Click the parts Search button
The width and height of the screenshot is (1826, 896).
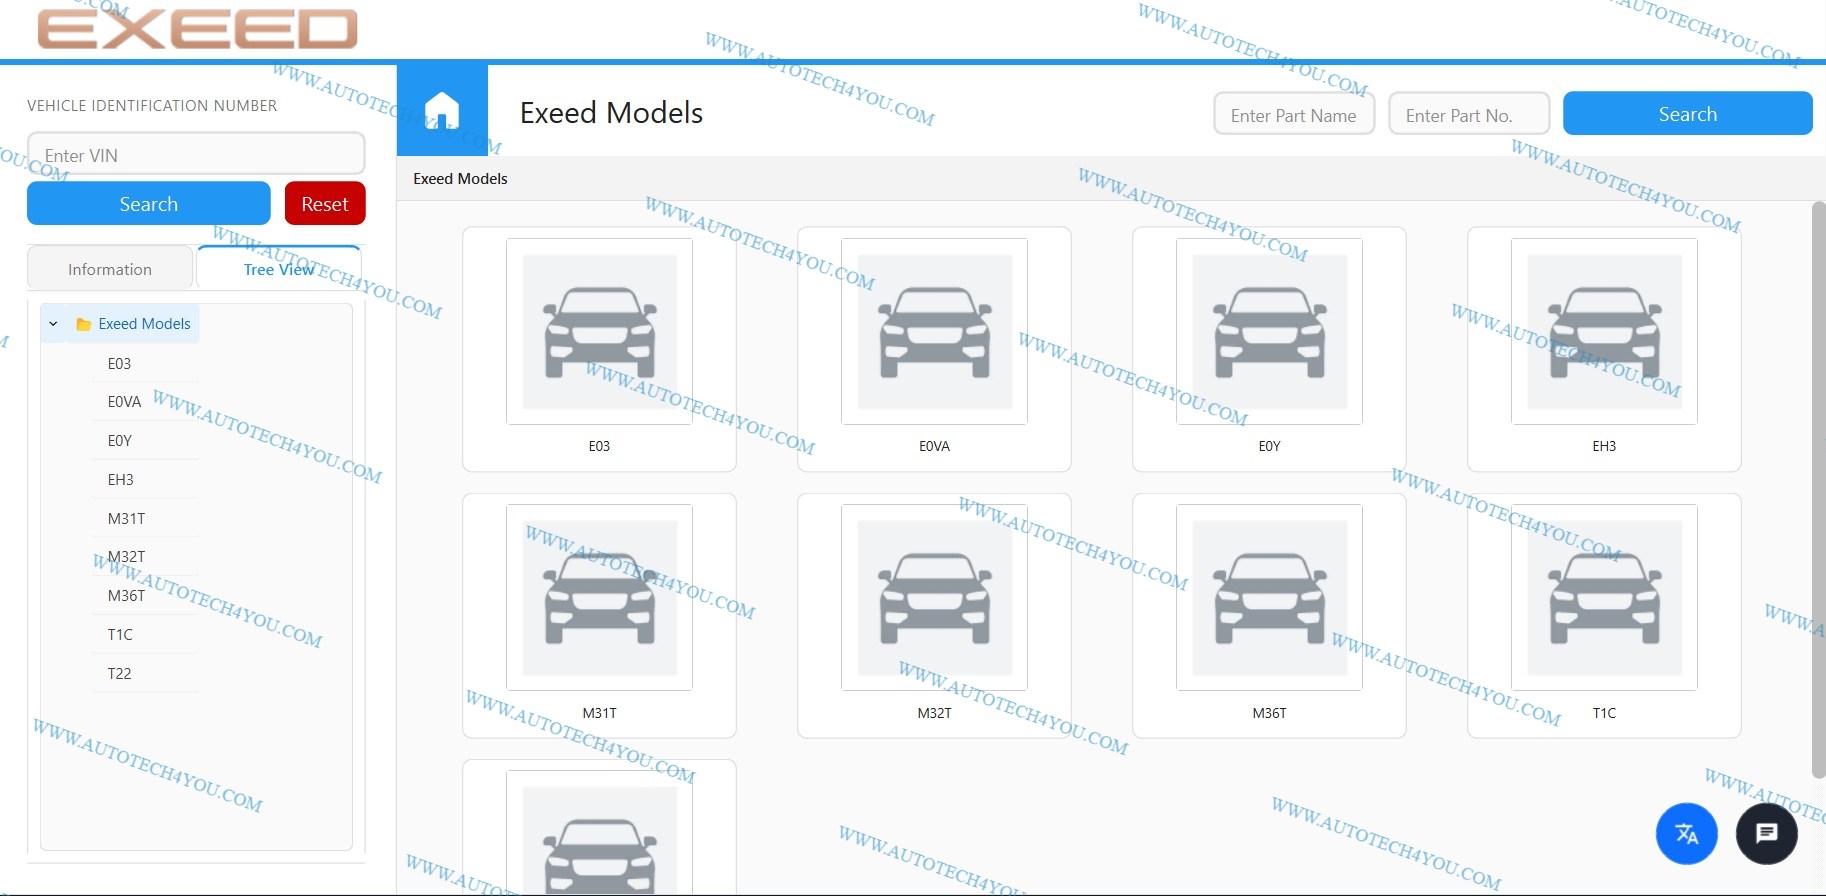[1688, 114]
